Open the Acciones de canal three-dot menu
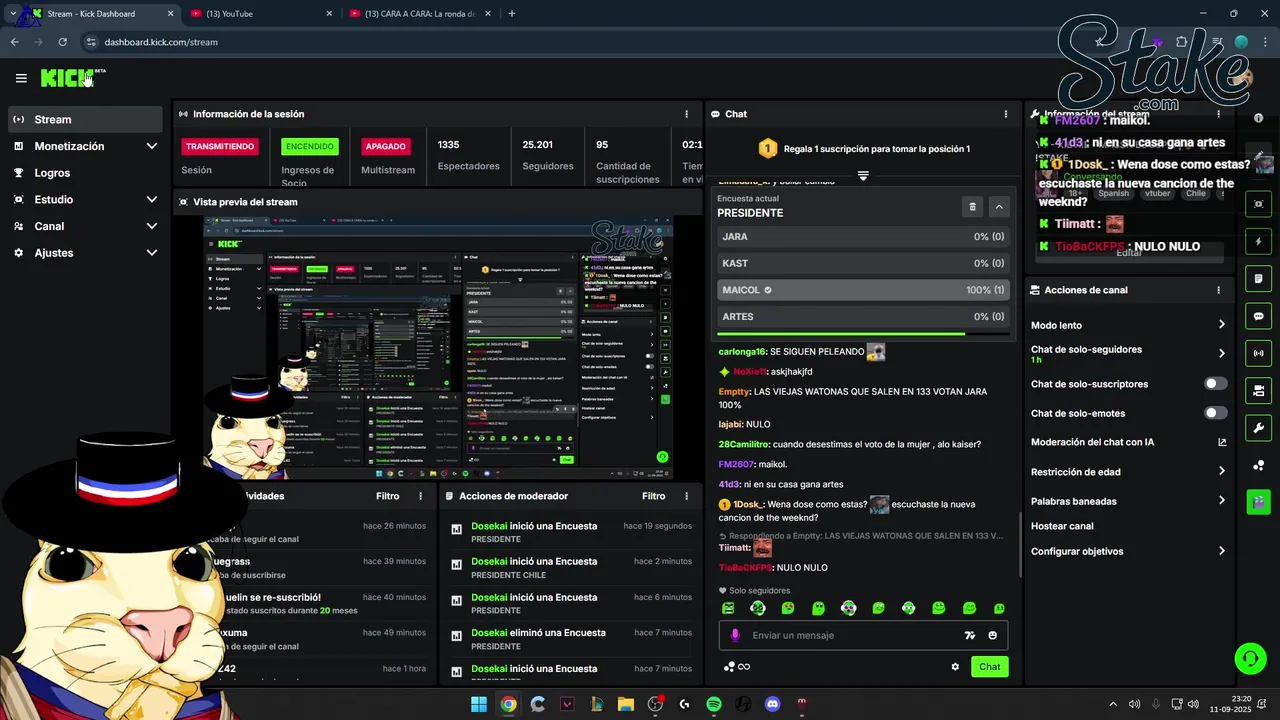 (x=1218, y=290)
